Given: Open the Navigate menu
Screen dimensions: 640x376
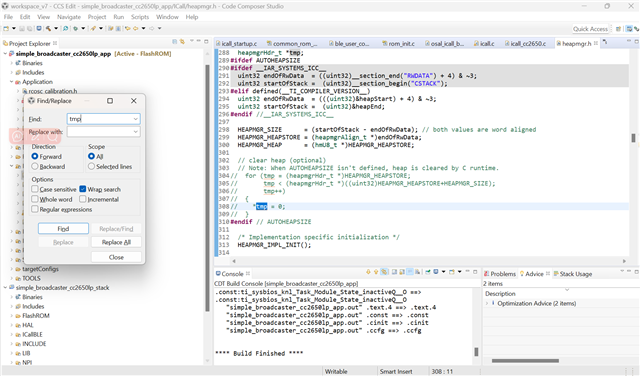Looking at the screenshot, I should 69,17.
